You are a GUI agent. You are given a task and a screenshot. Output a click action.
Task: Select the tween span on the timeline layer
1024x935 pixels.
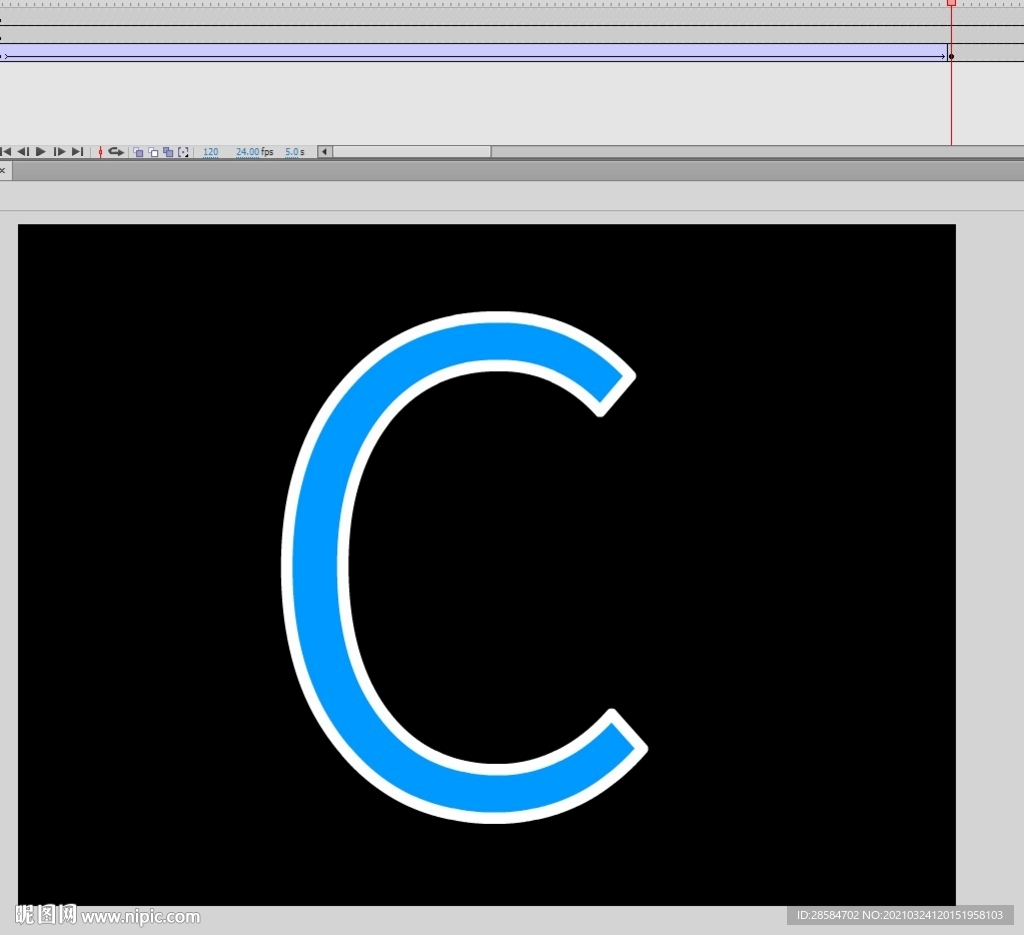473,53
